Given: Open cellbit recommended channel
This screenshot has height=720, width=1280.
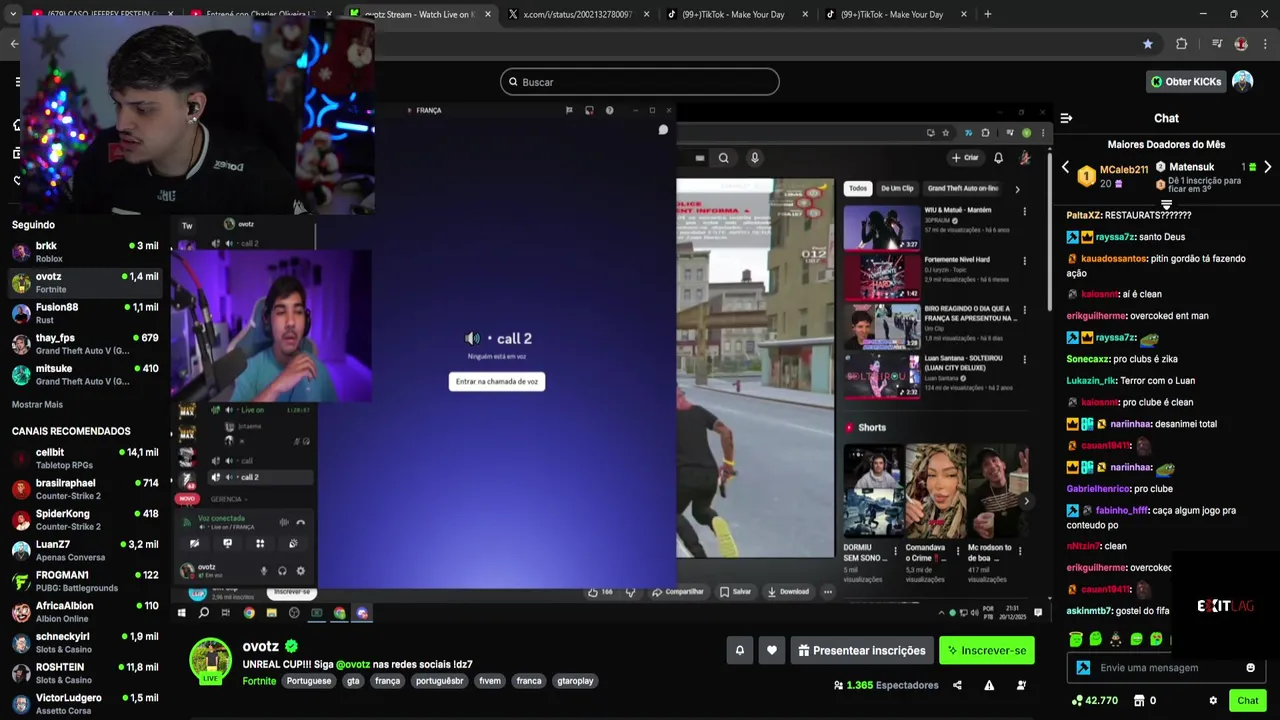Looking at the screenshot, I should 85,458.
